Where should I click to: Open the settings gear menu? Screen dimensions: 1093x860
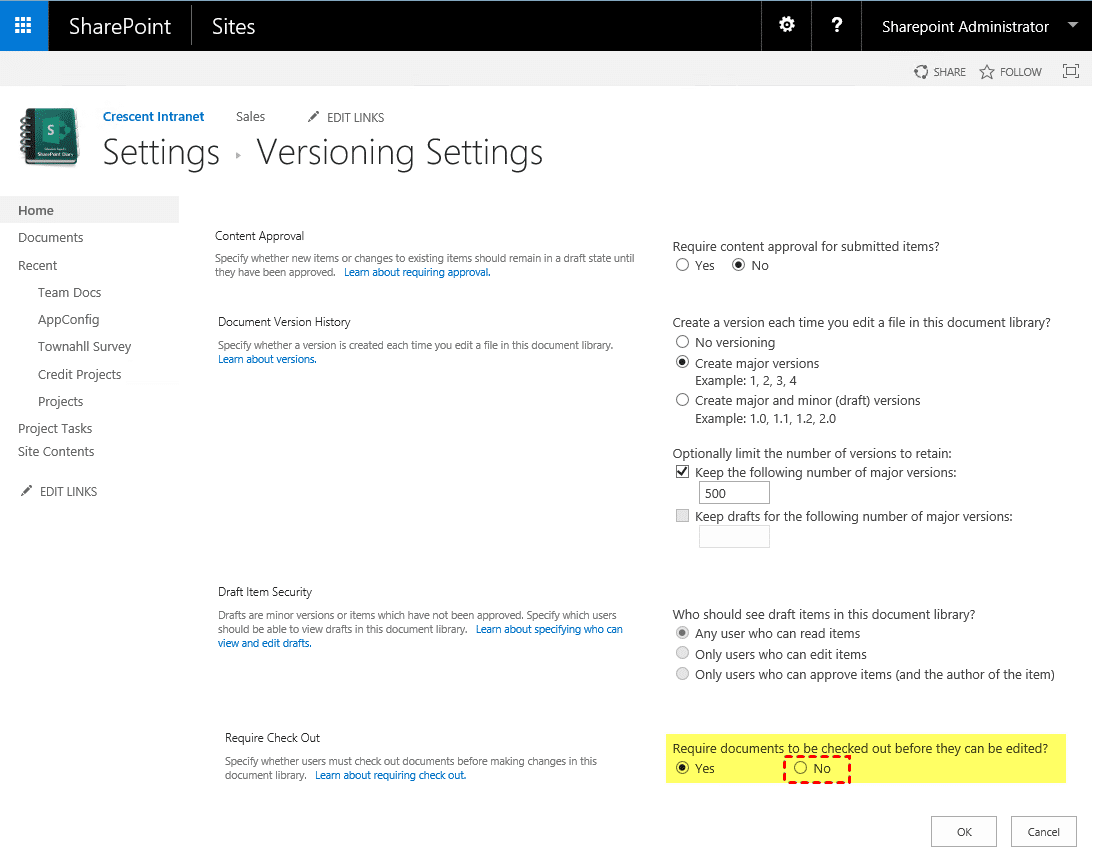point(787,26)
